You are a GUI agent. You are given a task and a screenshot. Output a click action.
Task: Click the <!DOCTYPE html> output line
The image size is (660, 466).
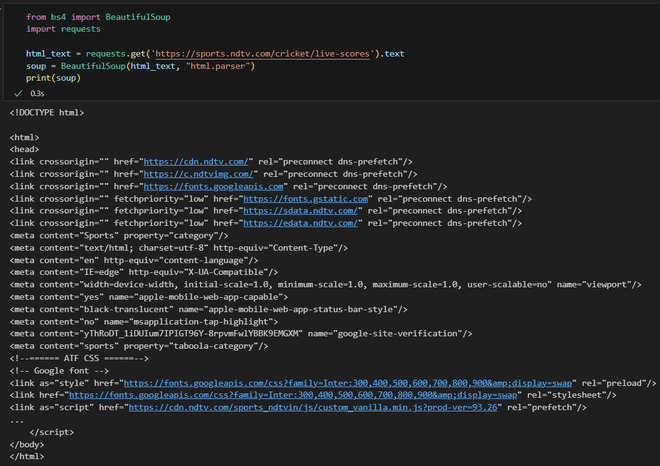pyautogui.click(x=46, y=111)
